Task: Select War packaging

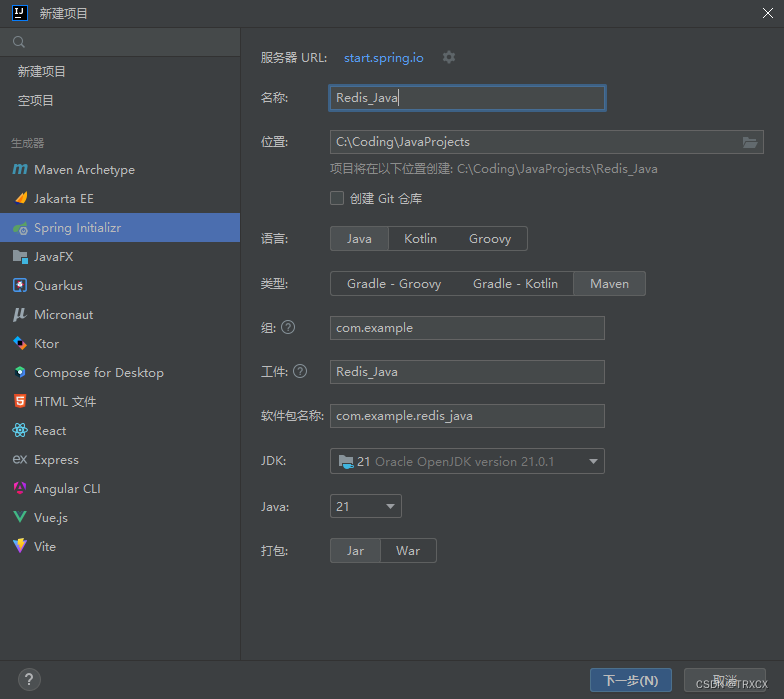Action: pos(408,550)
